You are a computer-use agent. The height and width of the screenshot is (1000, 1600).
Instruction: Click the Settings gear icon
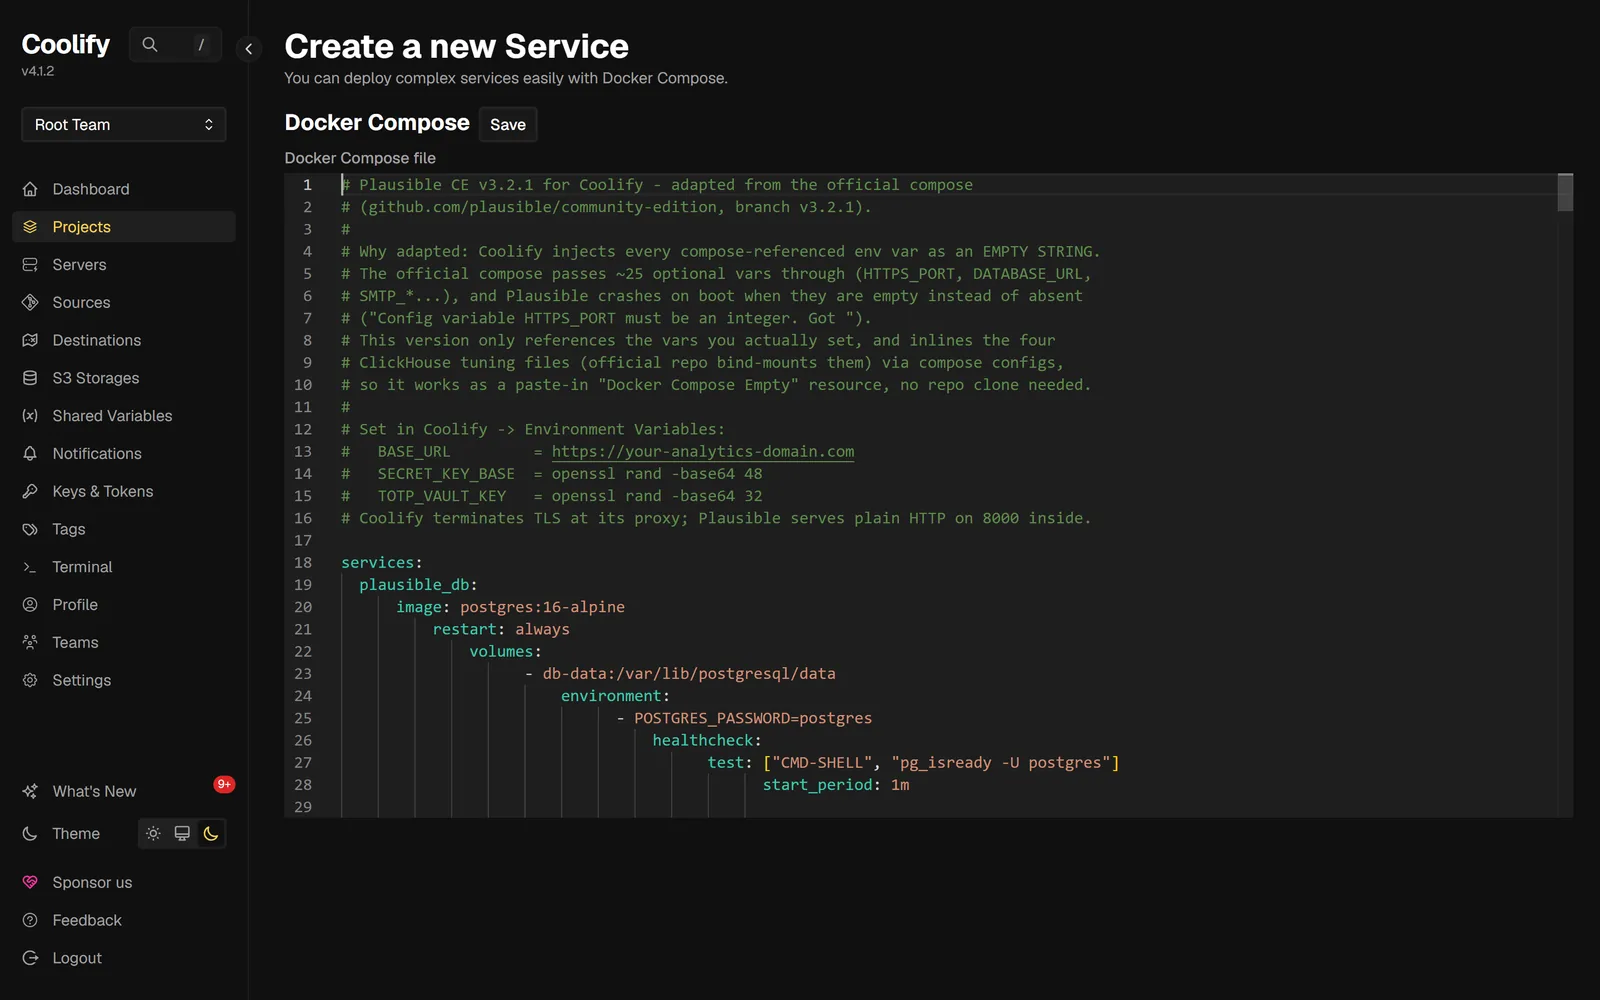30,680
